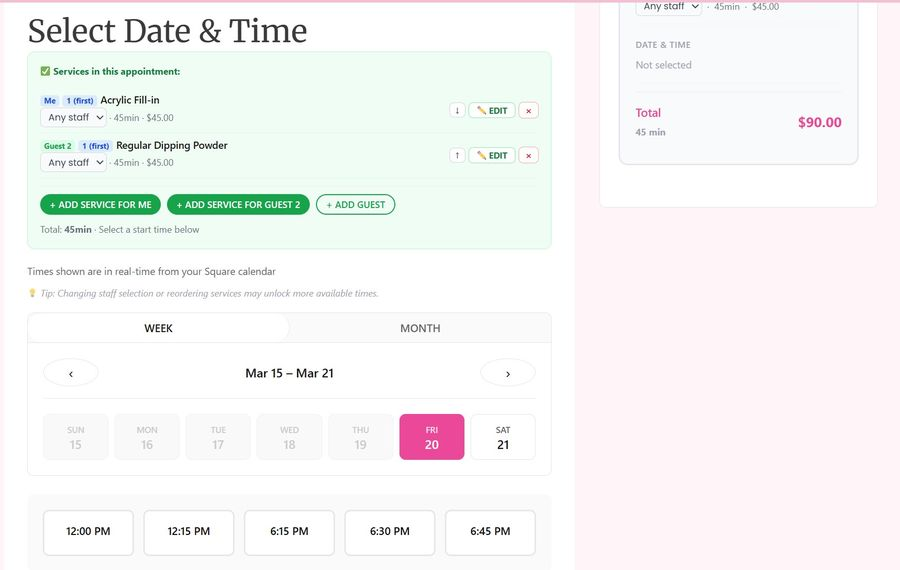Select Friday 20 on the calendar
The width and height of the screenshot is (900, 570).
pos(432,437)
